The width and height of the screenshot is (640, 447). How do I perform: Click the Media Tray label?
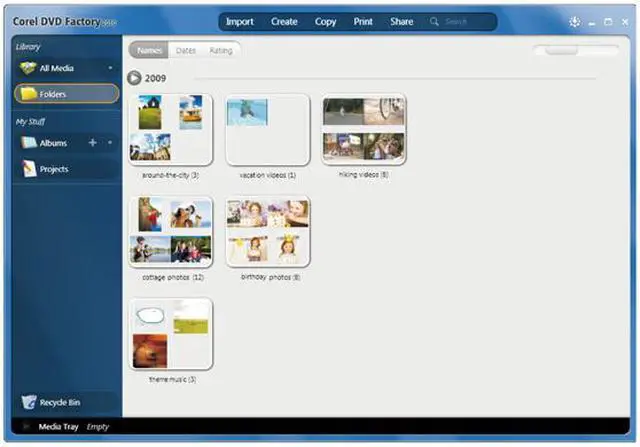click(58, 427)
